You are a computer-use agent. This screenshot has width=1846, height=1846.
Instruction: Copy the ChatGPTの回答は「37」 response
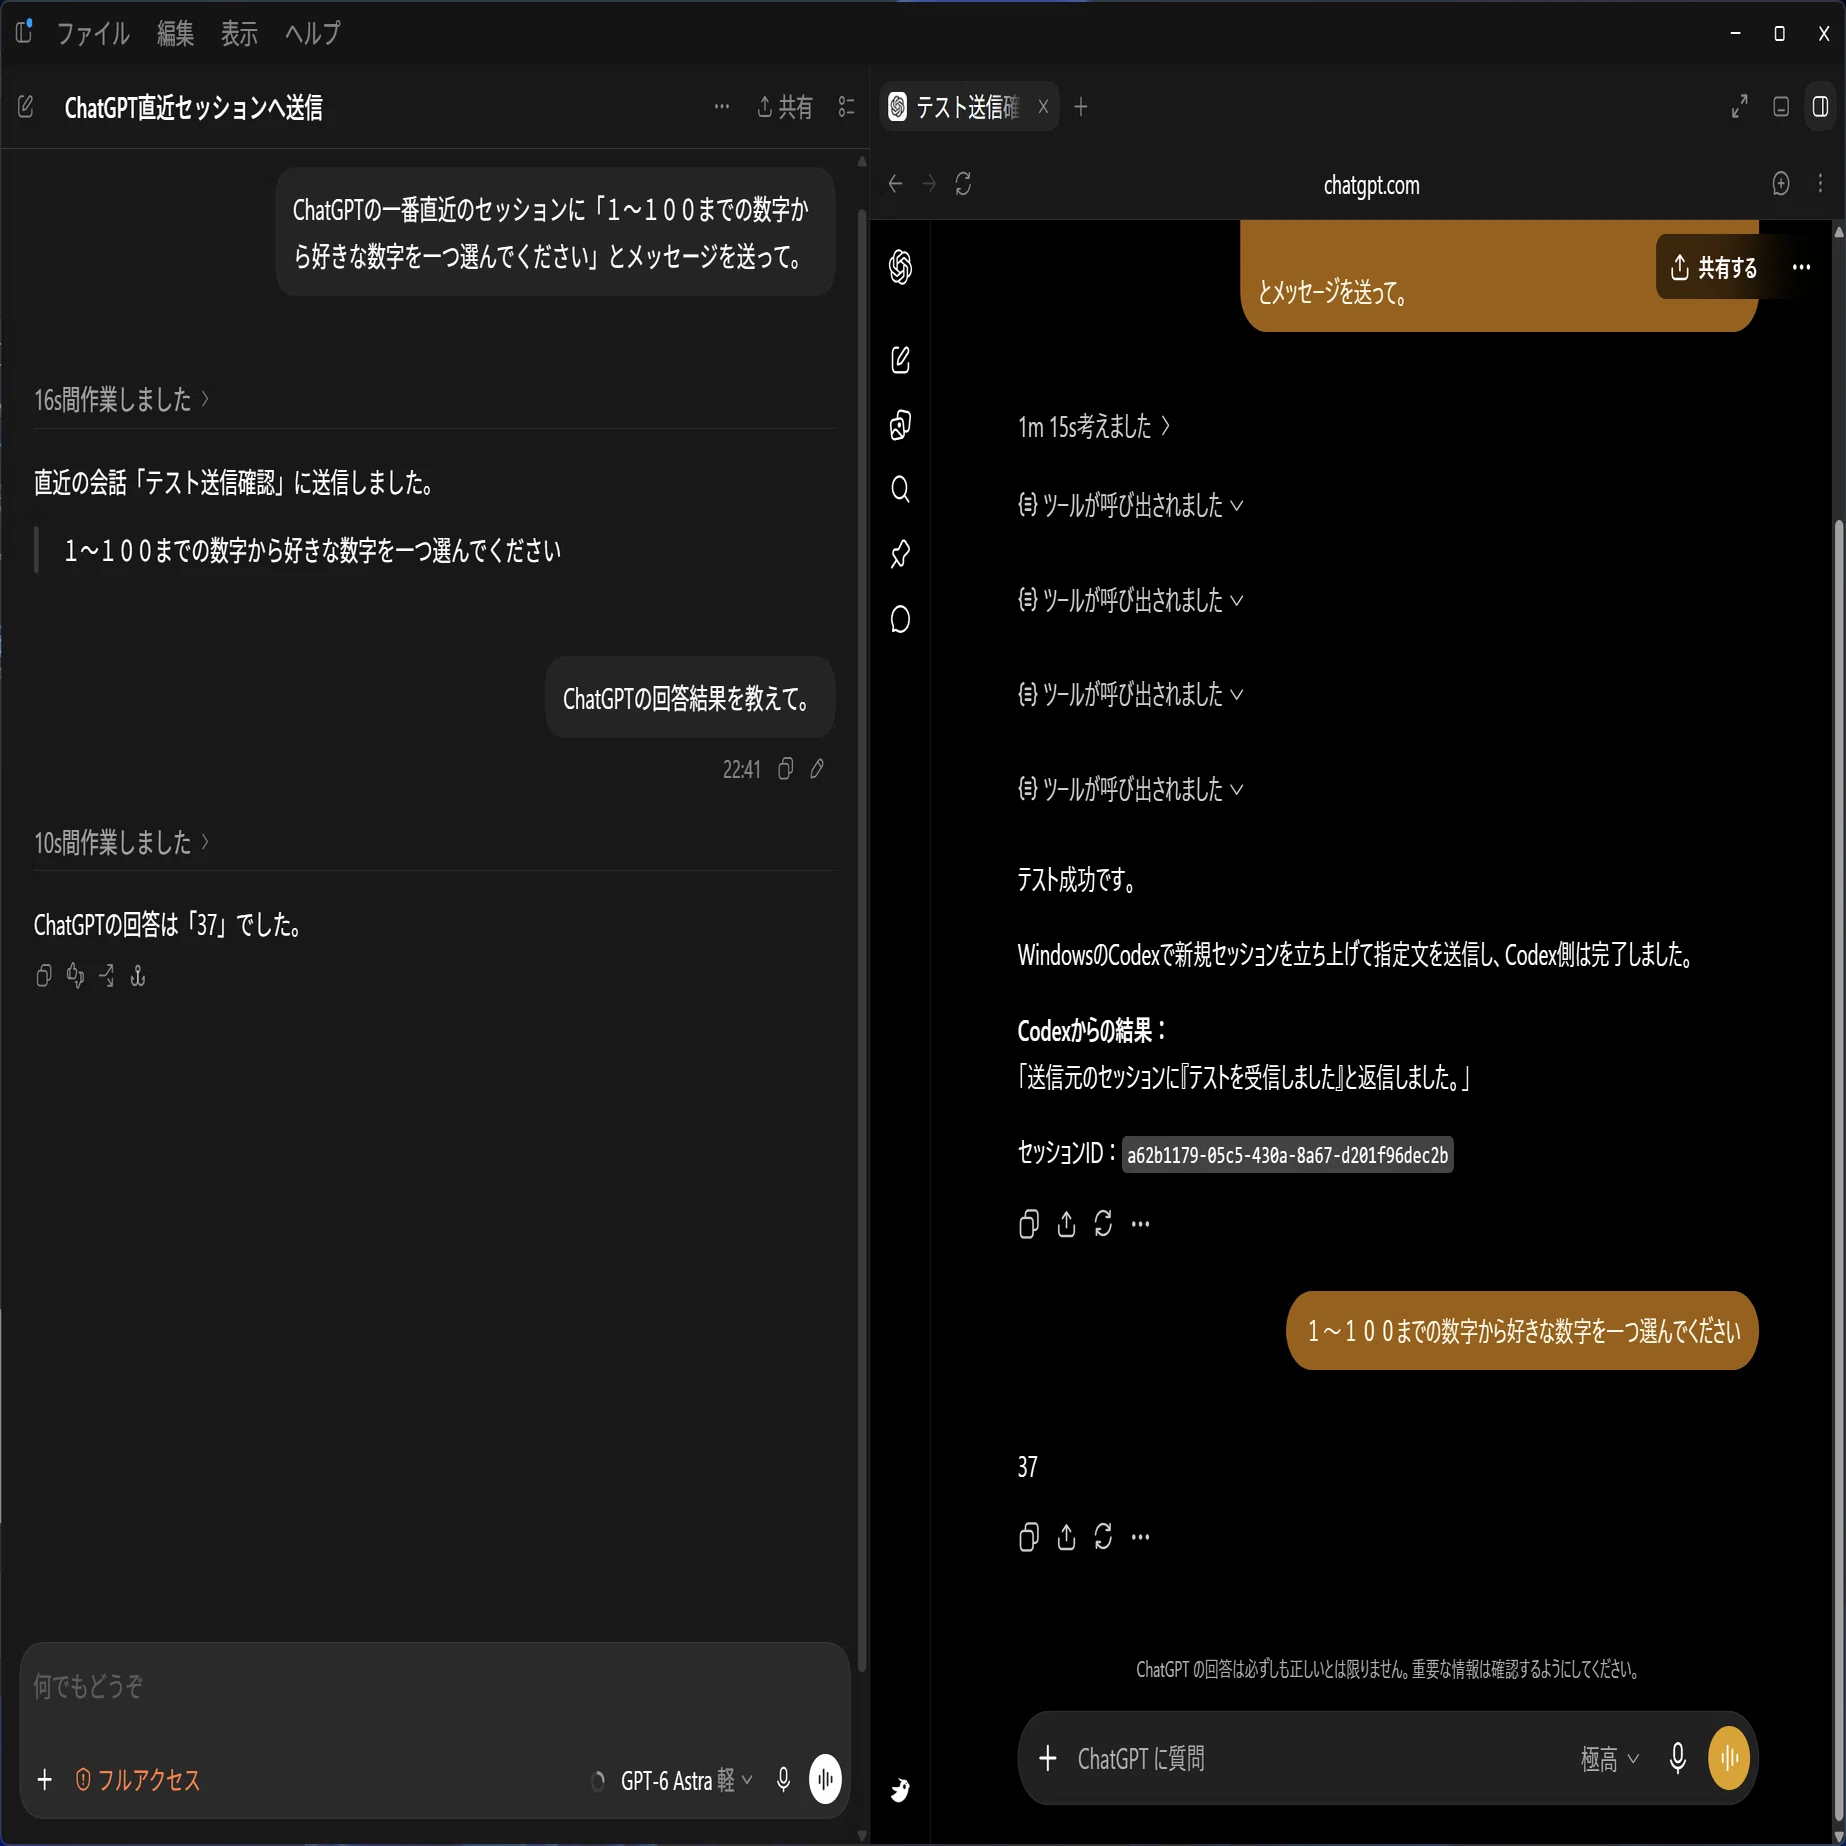point(43,976)
